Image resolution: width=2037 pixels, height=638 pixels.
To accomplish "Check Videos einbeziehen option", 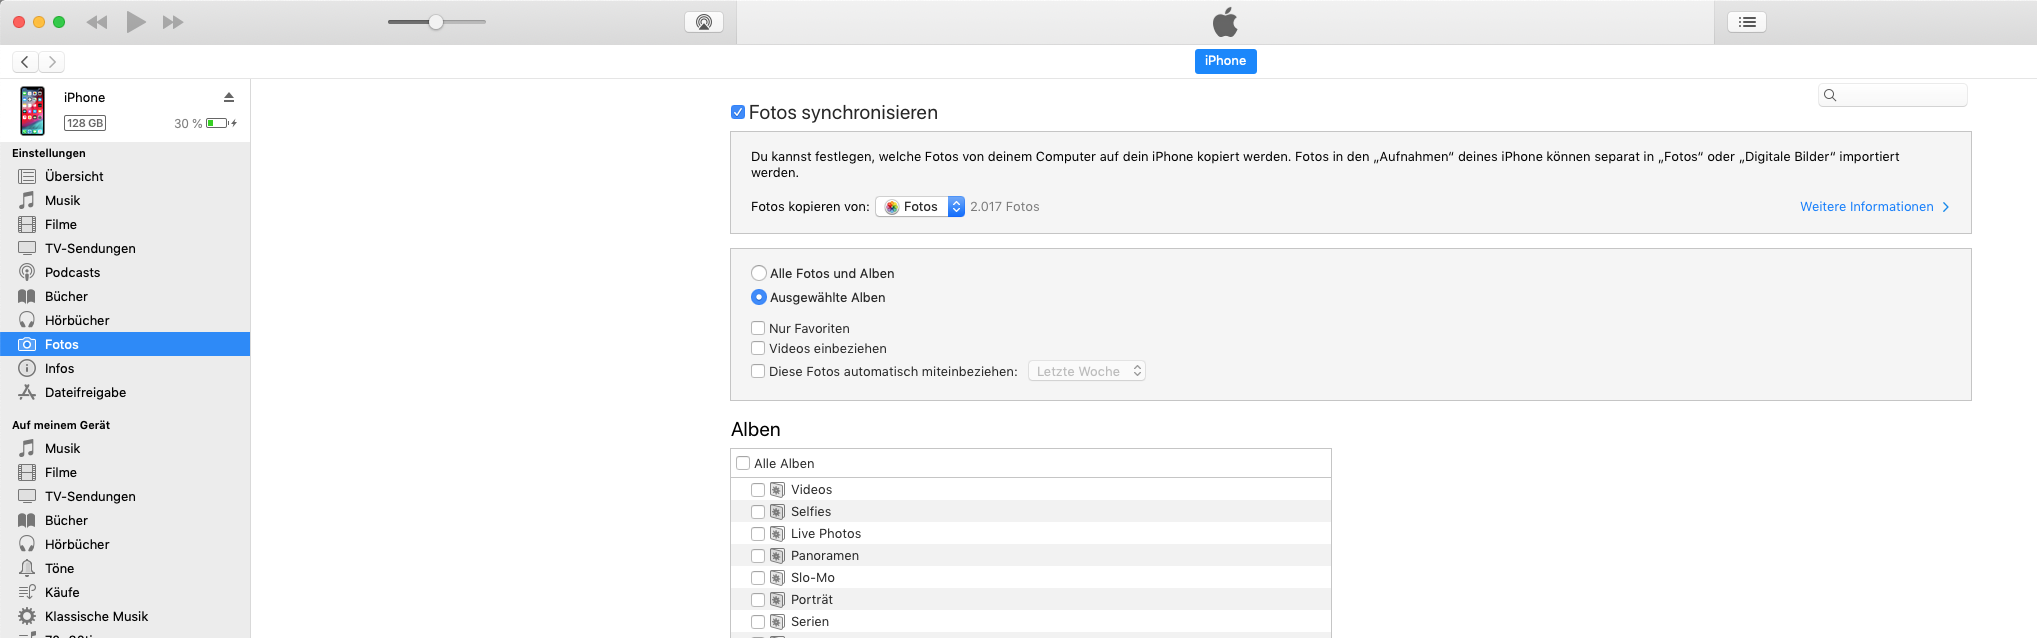I will (x=758, y=348).
